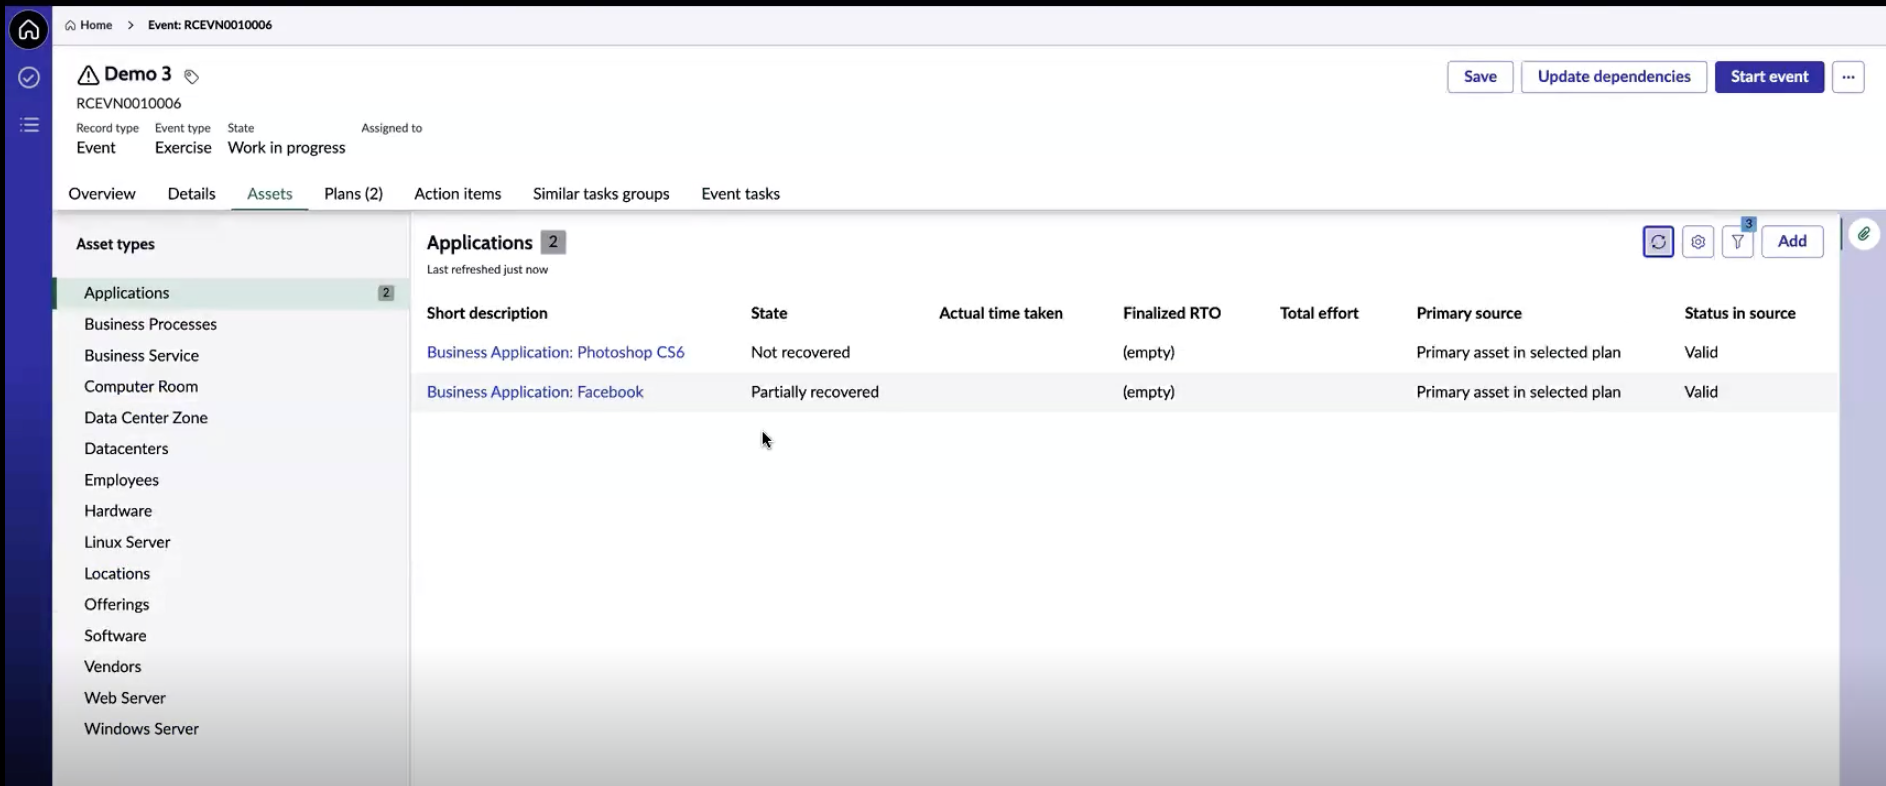
Task: Click the Home breadcrumb link
Action: (x=89, y=25)
